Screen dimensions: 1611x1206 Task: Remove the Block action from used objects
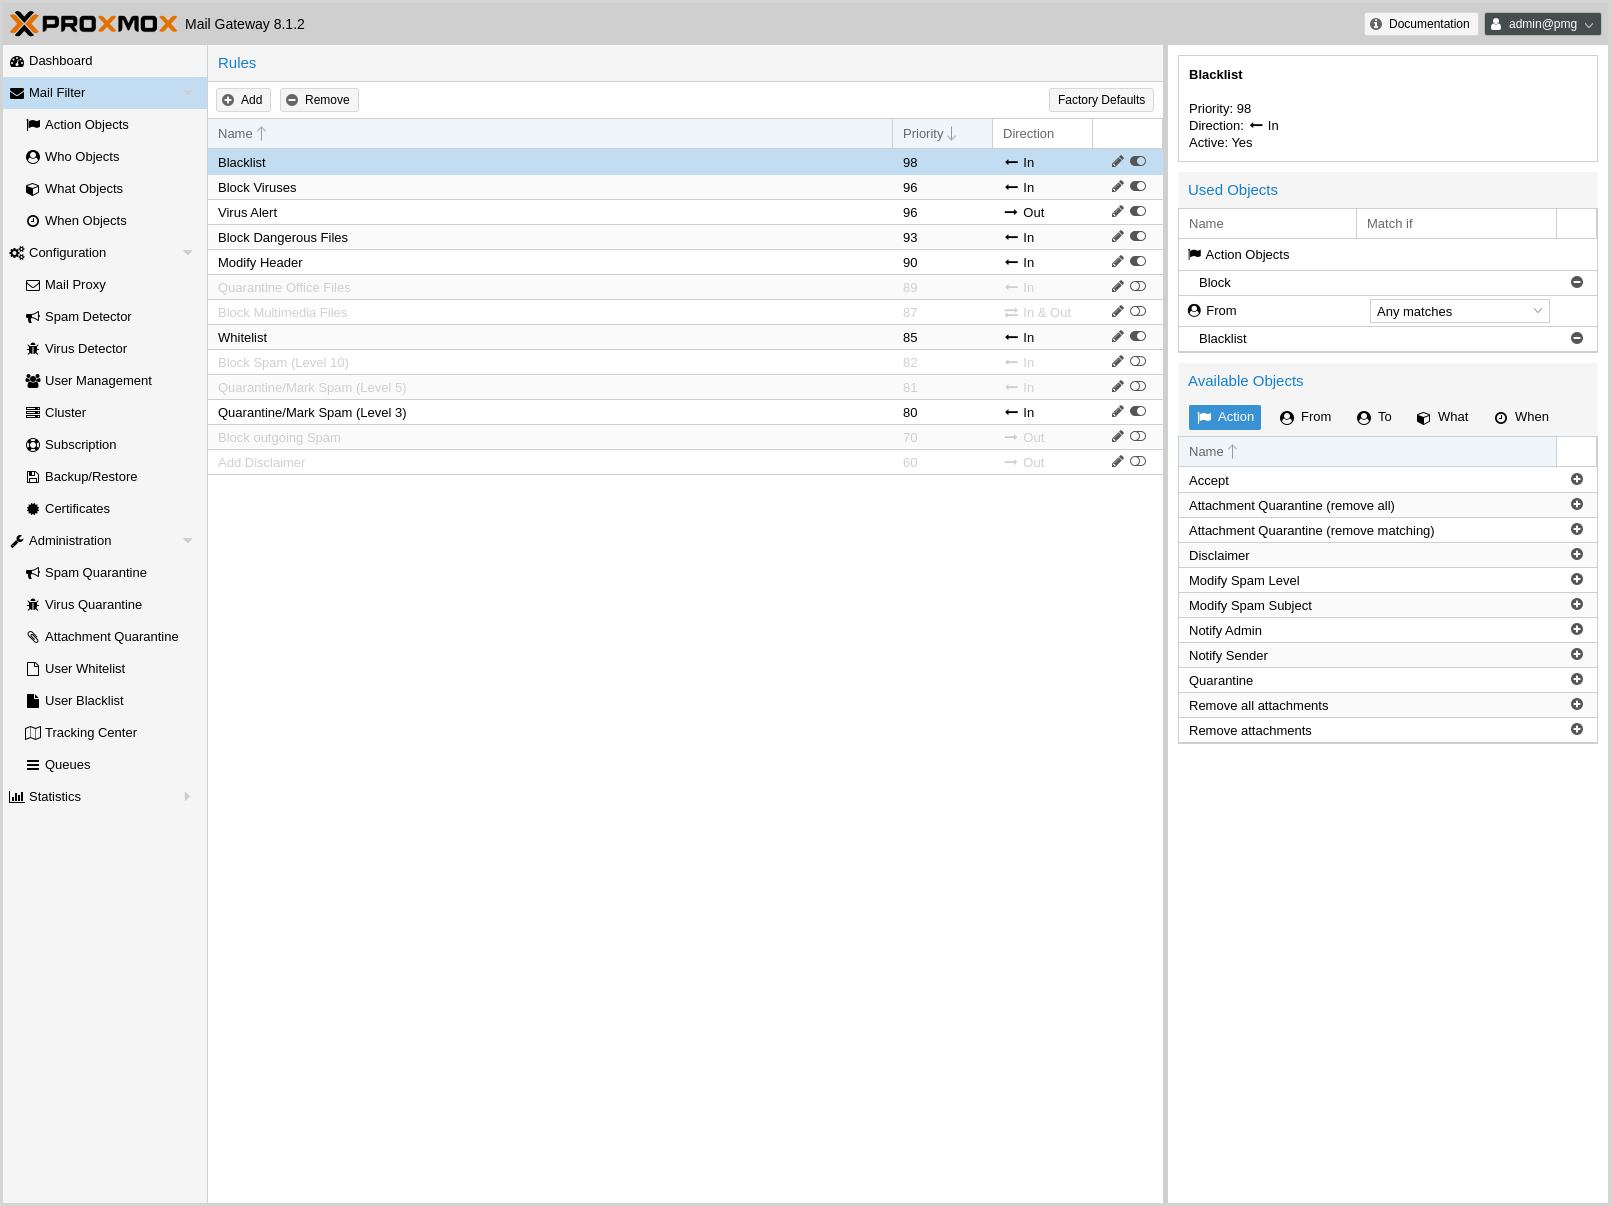pos(1576,283)
